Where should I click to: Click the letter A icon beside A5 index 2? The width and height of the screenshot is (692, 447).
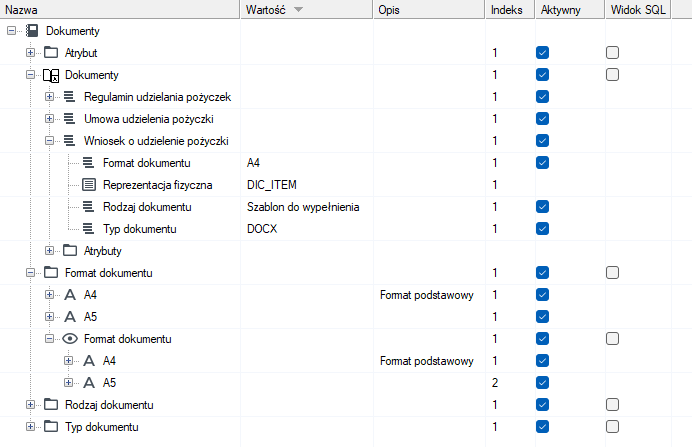89,383
